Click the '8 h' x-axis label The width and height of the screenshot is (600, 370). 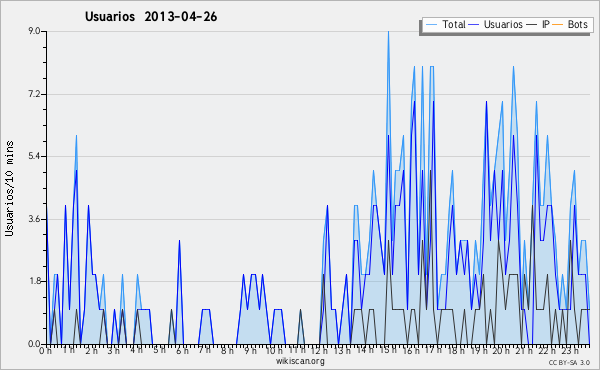227,351
